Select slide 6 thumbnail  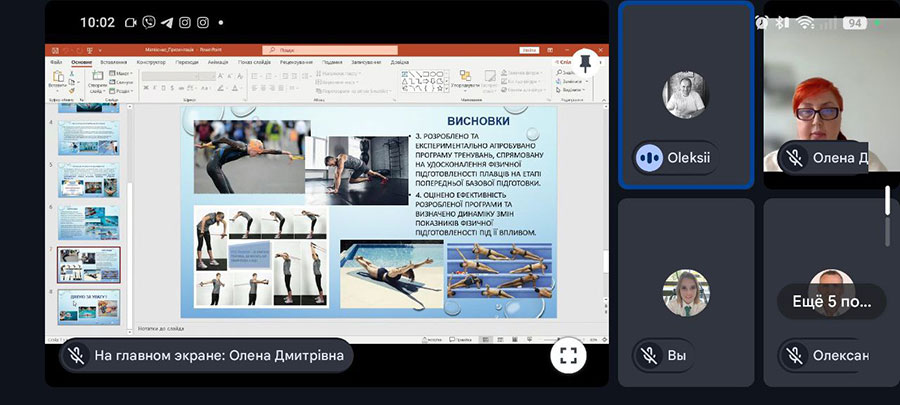pos(88,223)
